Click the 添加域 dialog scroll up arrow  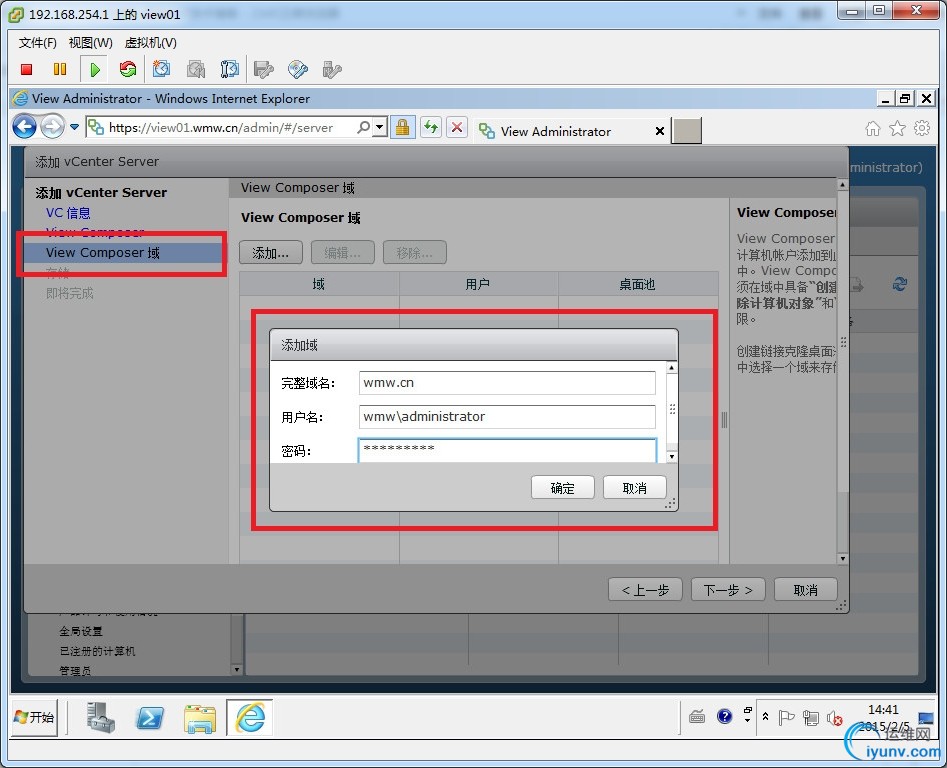tap(672, 367)
